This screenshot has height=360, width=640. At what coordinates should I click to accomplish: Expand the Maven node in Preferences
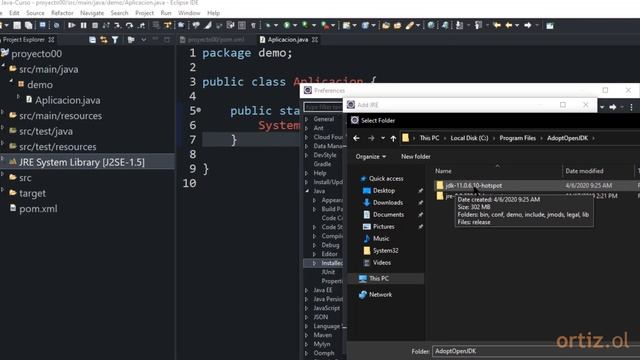click(307, 335)
